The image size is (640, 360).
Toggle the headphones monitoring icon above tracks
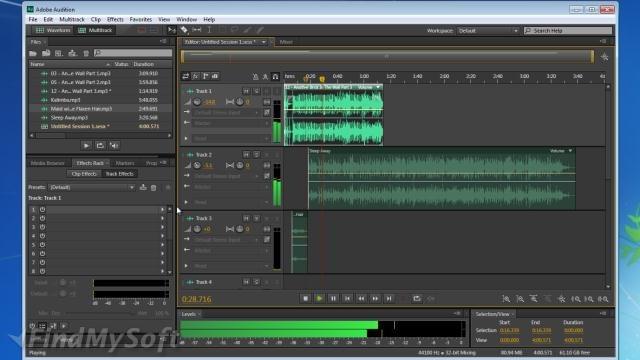(276, 76)
